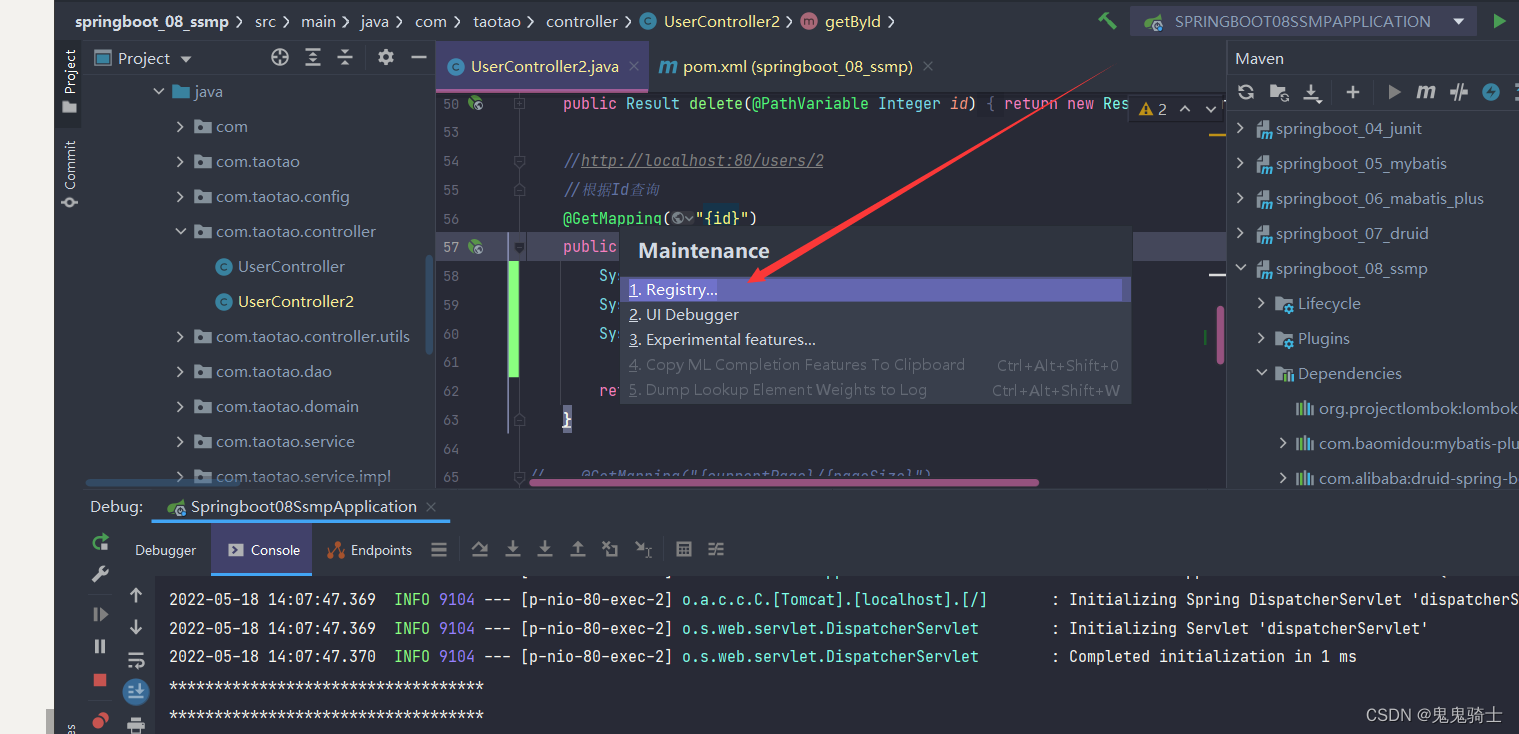The height and width of the screenshot is (734, 1519).
Task: Toggle Maven Skip Tests mode
Action: click(1459, 92)
